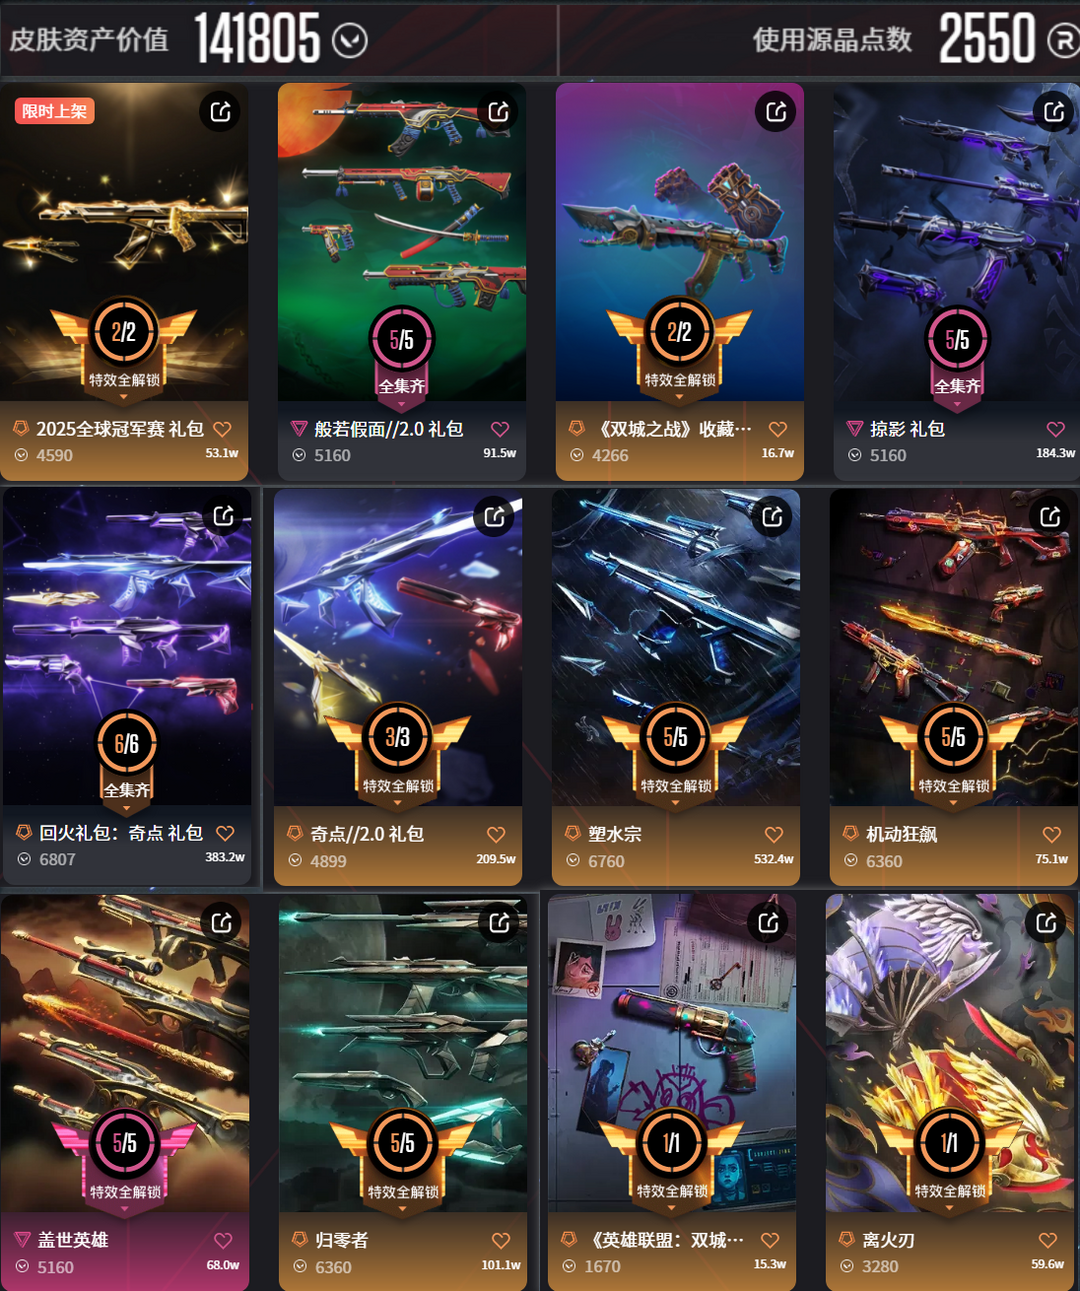This screenshot has height=1291, width=1080.
Task: Open the 机动狂飙 bundle name
Action: coord(901,834)
